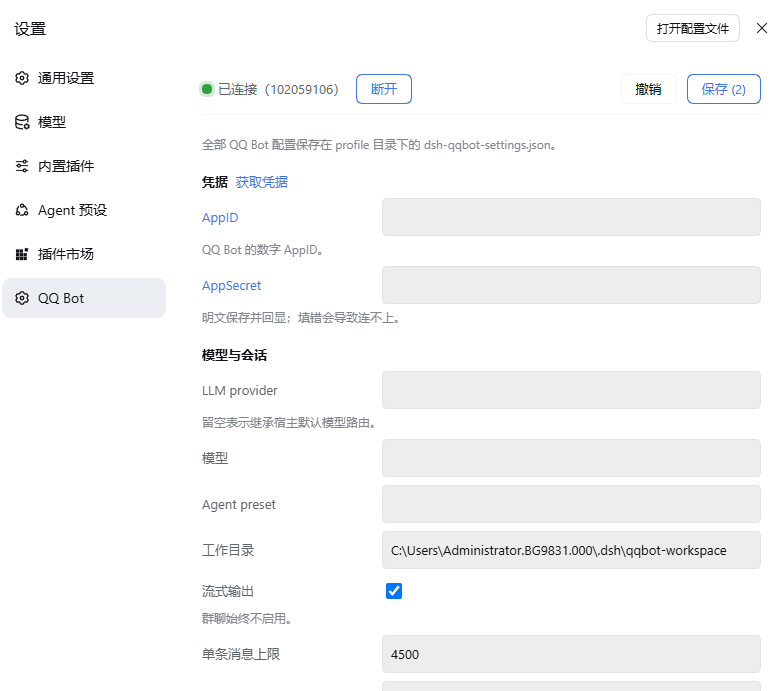Open 通用设置 section
The width and height of the screenshot is (779, 691).
click(x=84, y=78)
